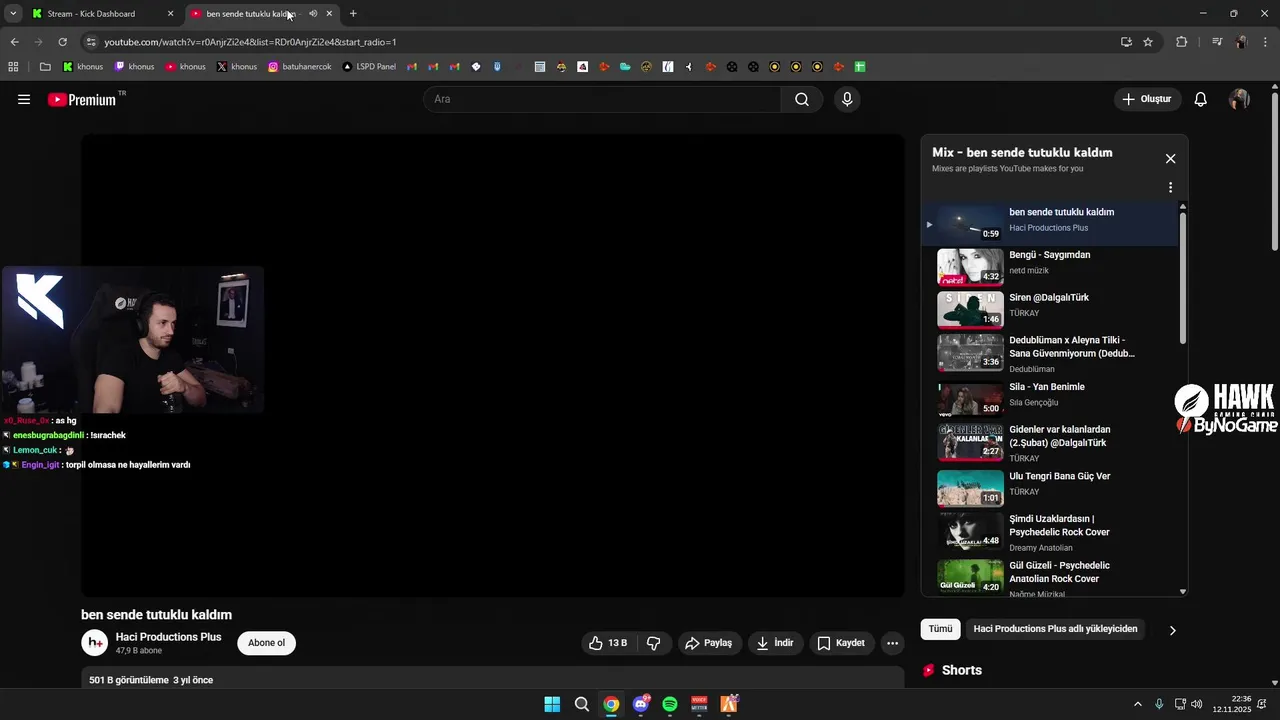This screenshot has height=720, width=1280.
Task: Subscribe with Abone ol button
Action: (x=267, y=643)
